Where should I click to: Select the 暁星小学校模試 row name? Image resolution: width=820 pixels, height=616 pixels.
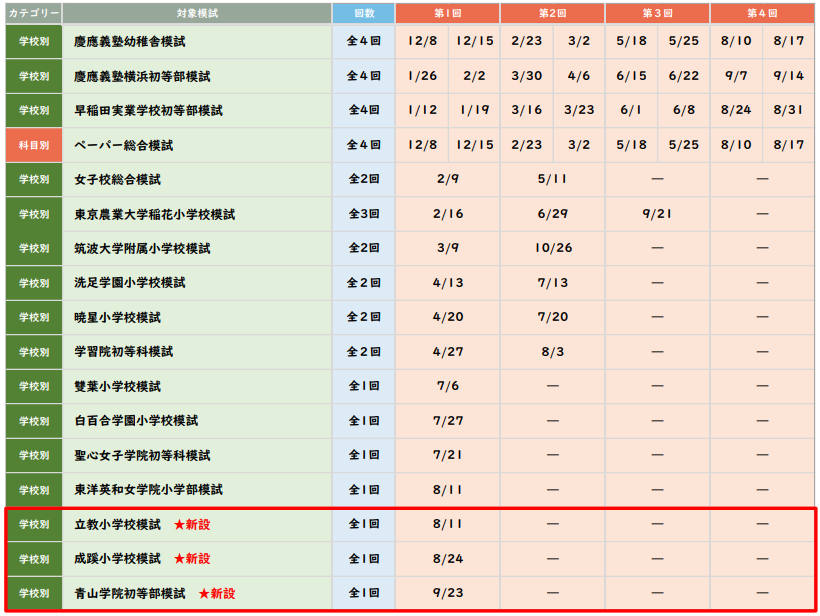pyautogui.click(x=118, y=317)
